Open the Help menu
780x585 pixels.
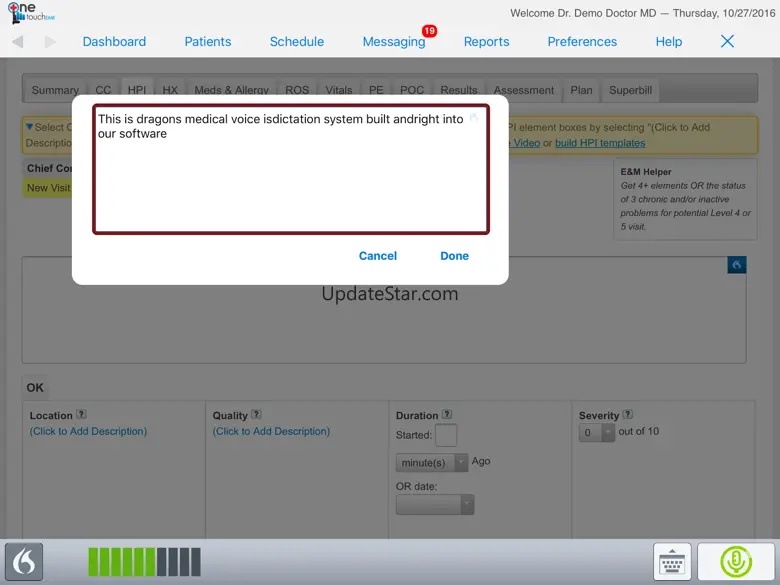[669, 42]
